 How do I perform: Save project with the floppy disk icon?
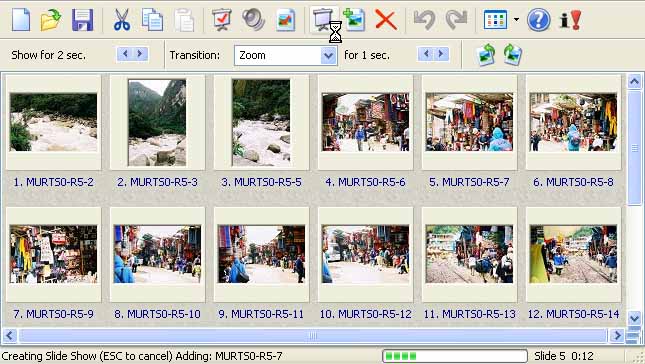[x=82, y=20]
